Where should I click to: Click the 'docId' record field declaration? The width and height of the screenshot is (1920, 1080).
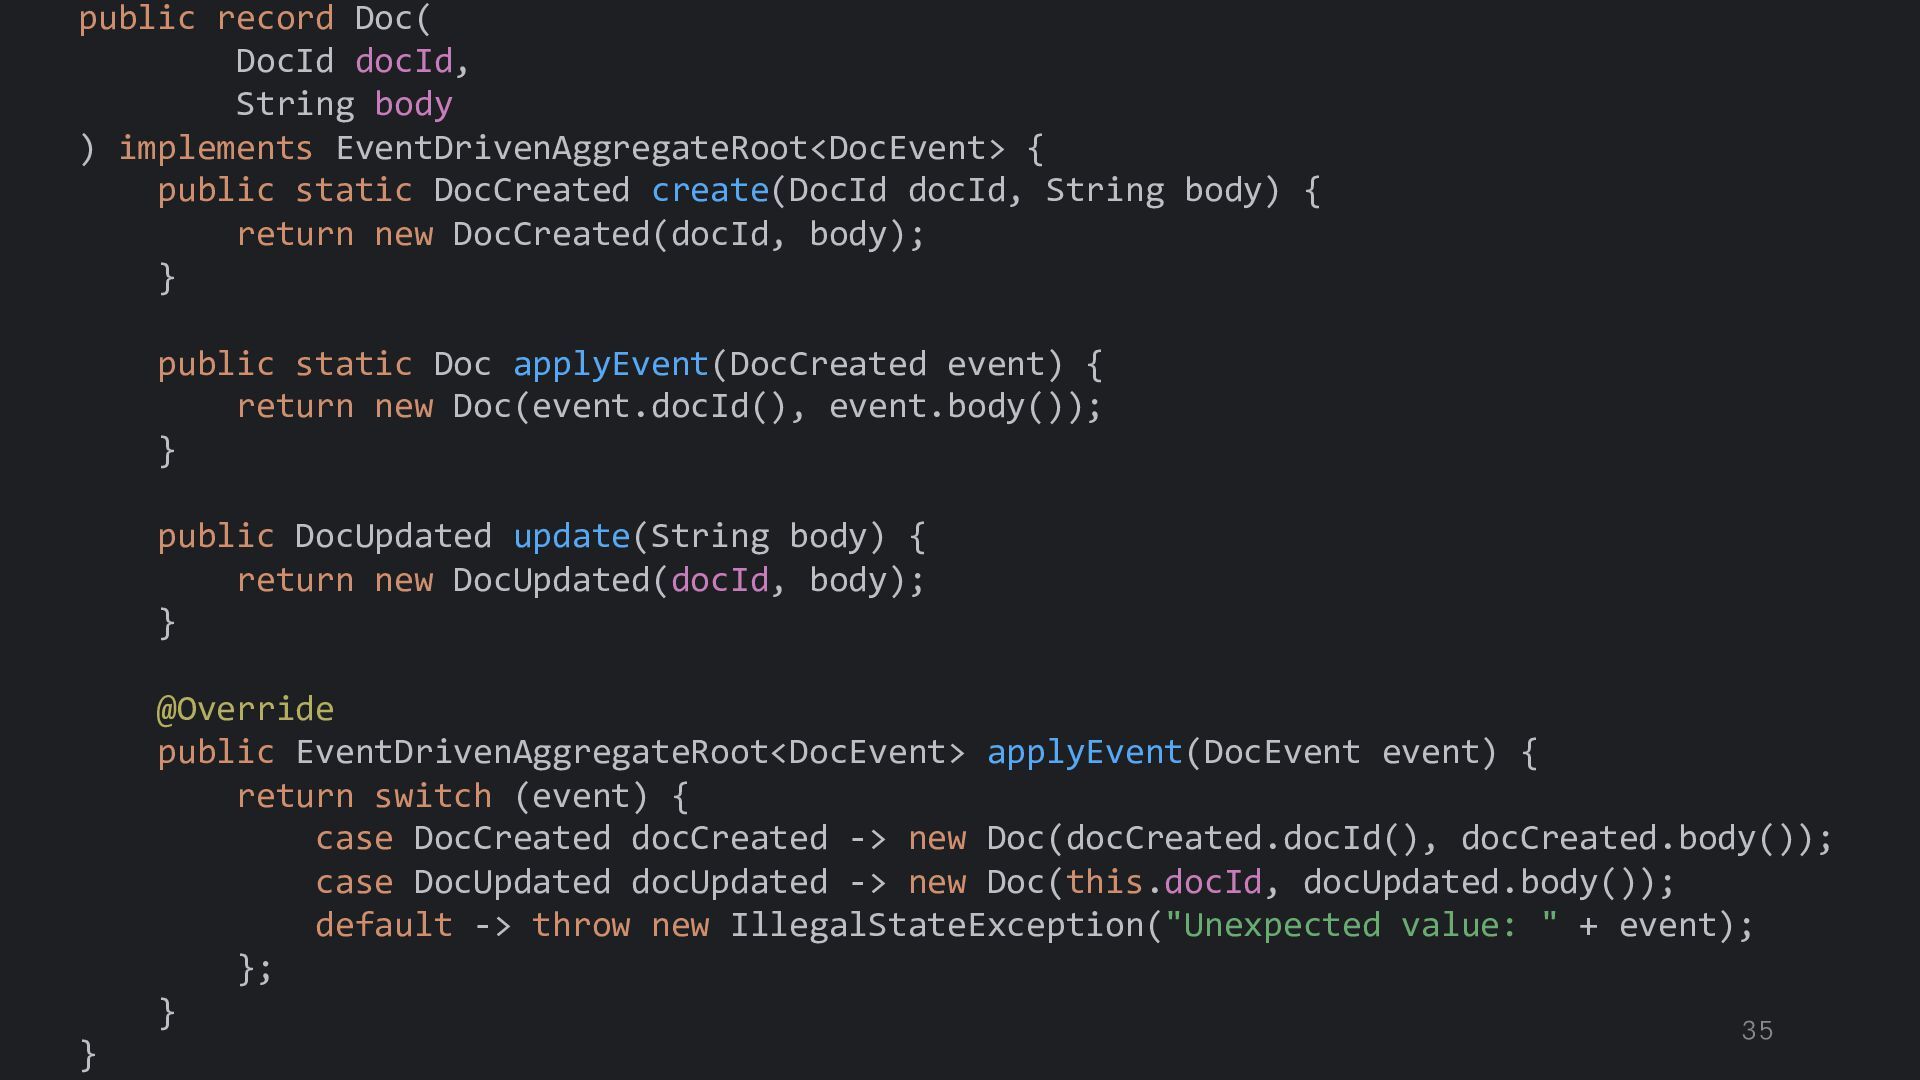(403, 61)
